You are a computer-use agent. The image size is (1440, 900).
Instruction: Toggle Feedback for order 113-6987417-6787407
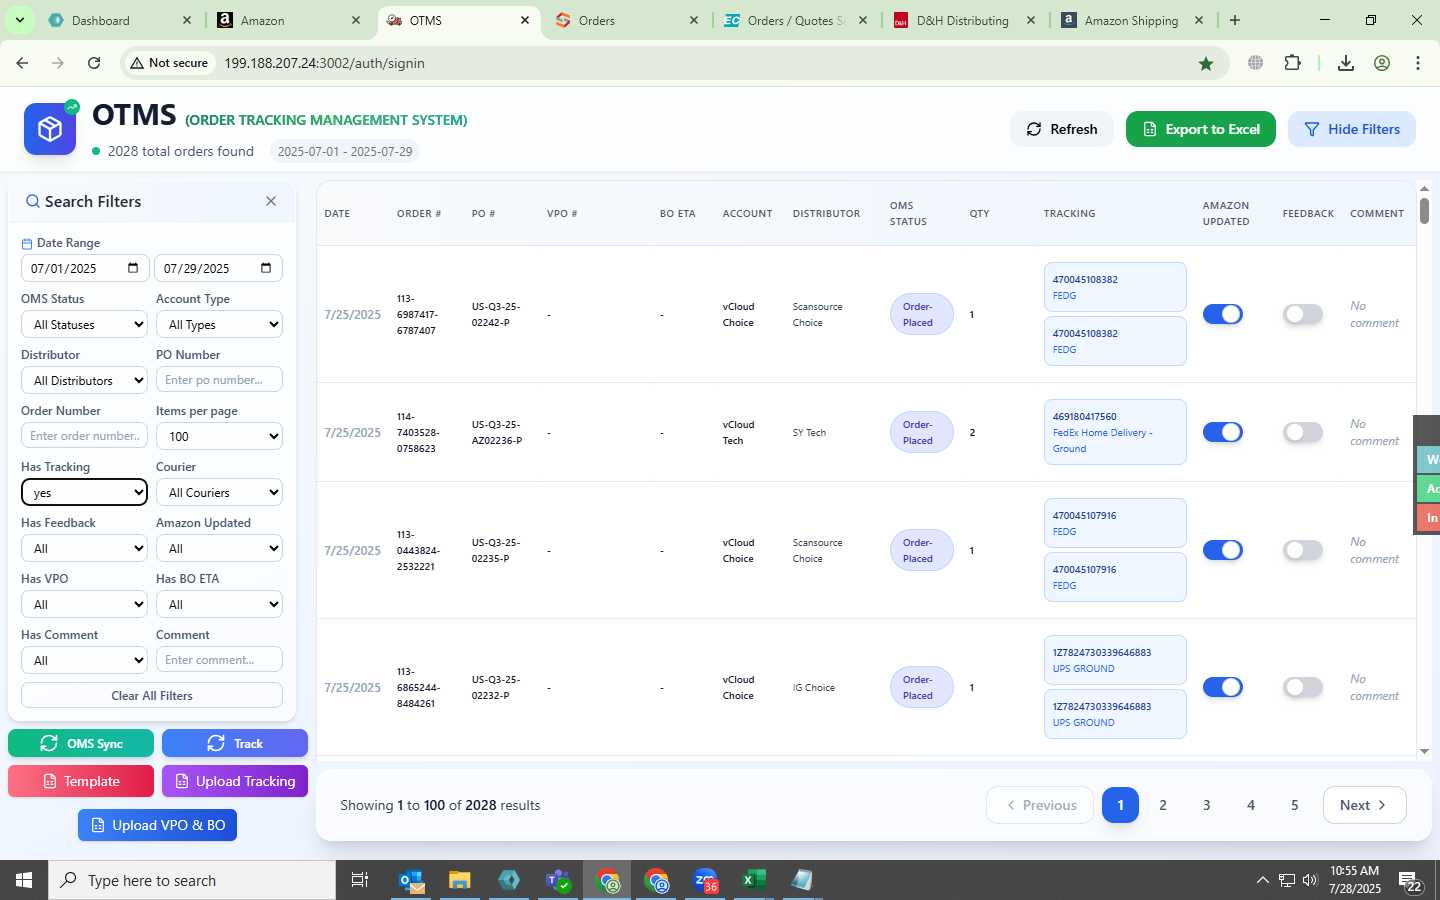point(1303,314)
